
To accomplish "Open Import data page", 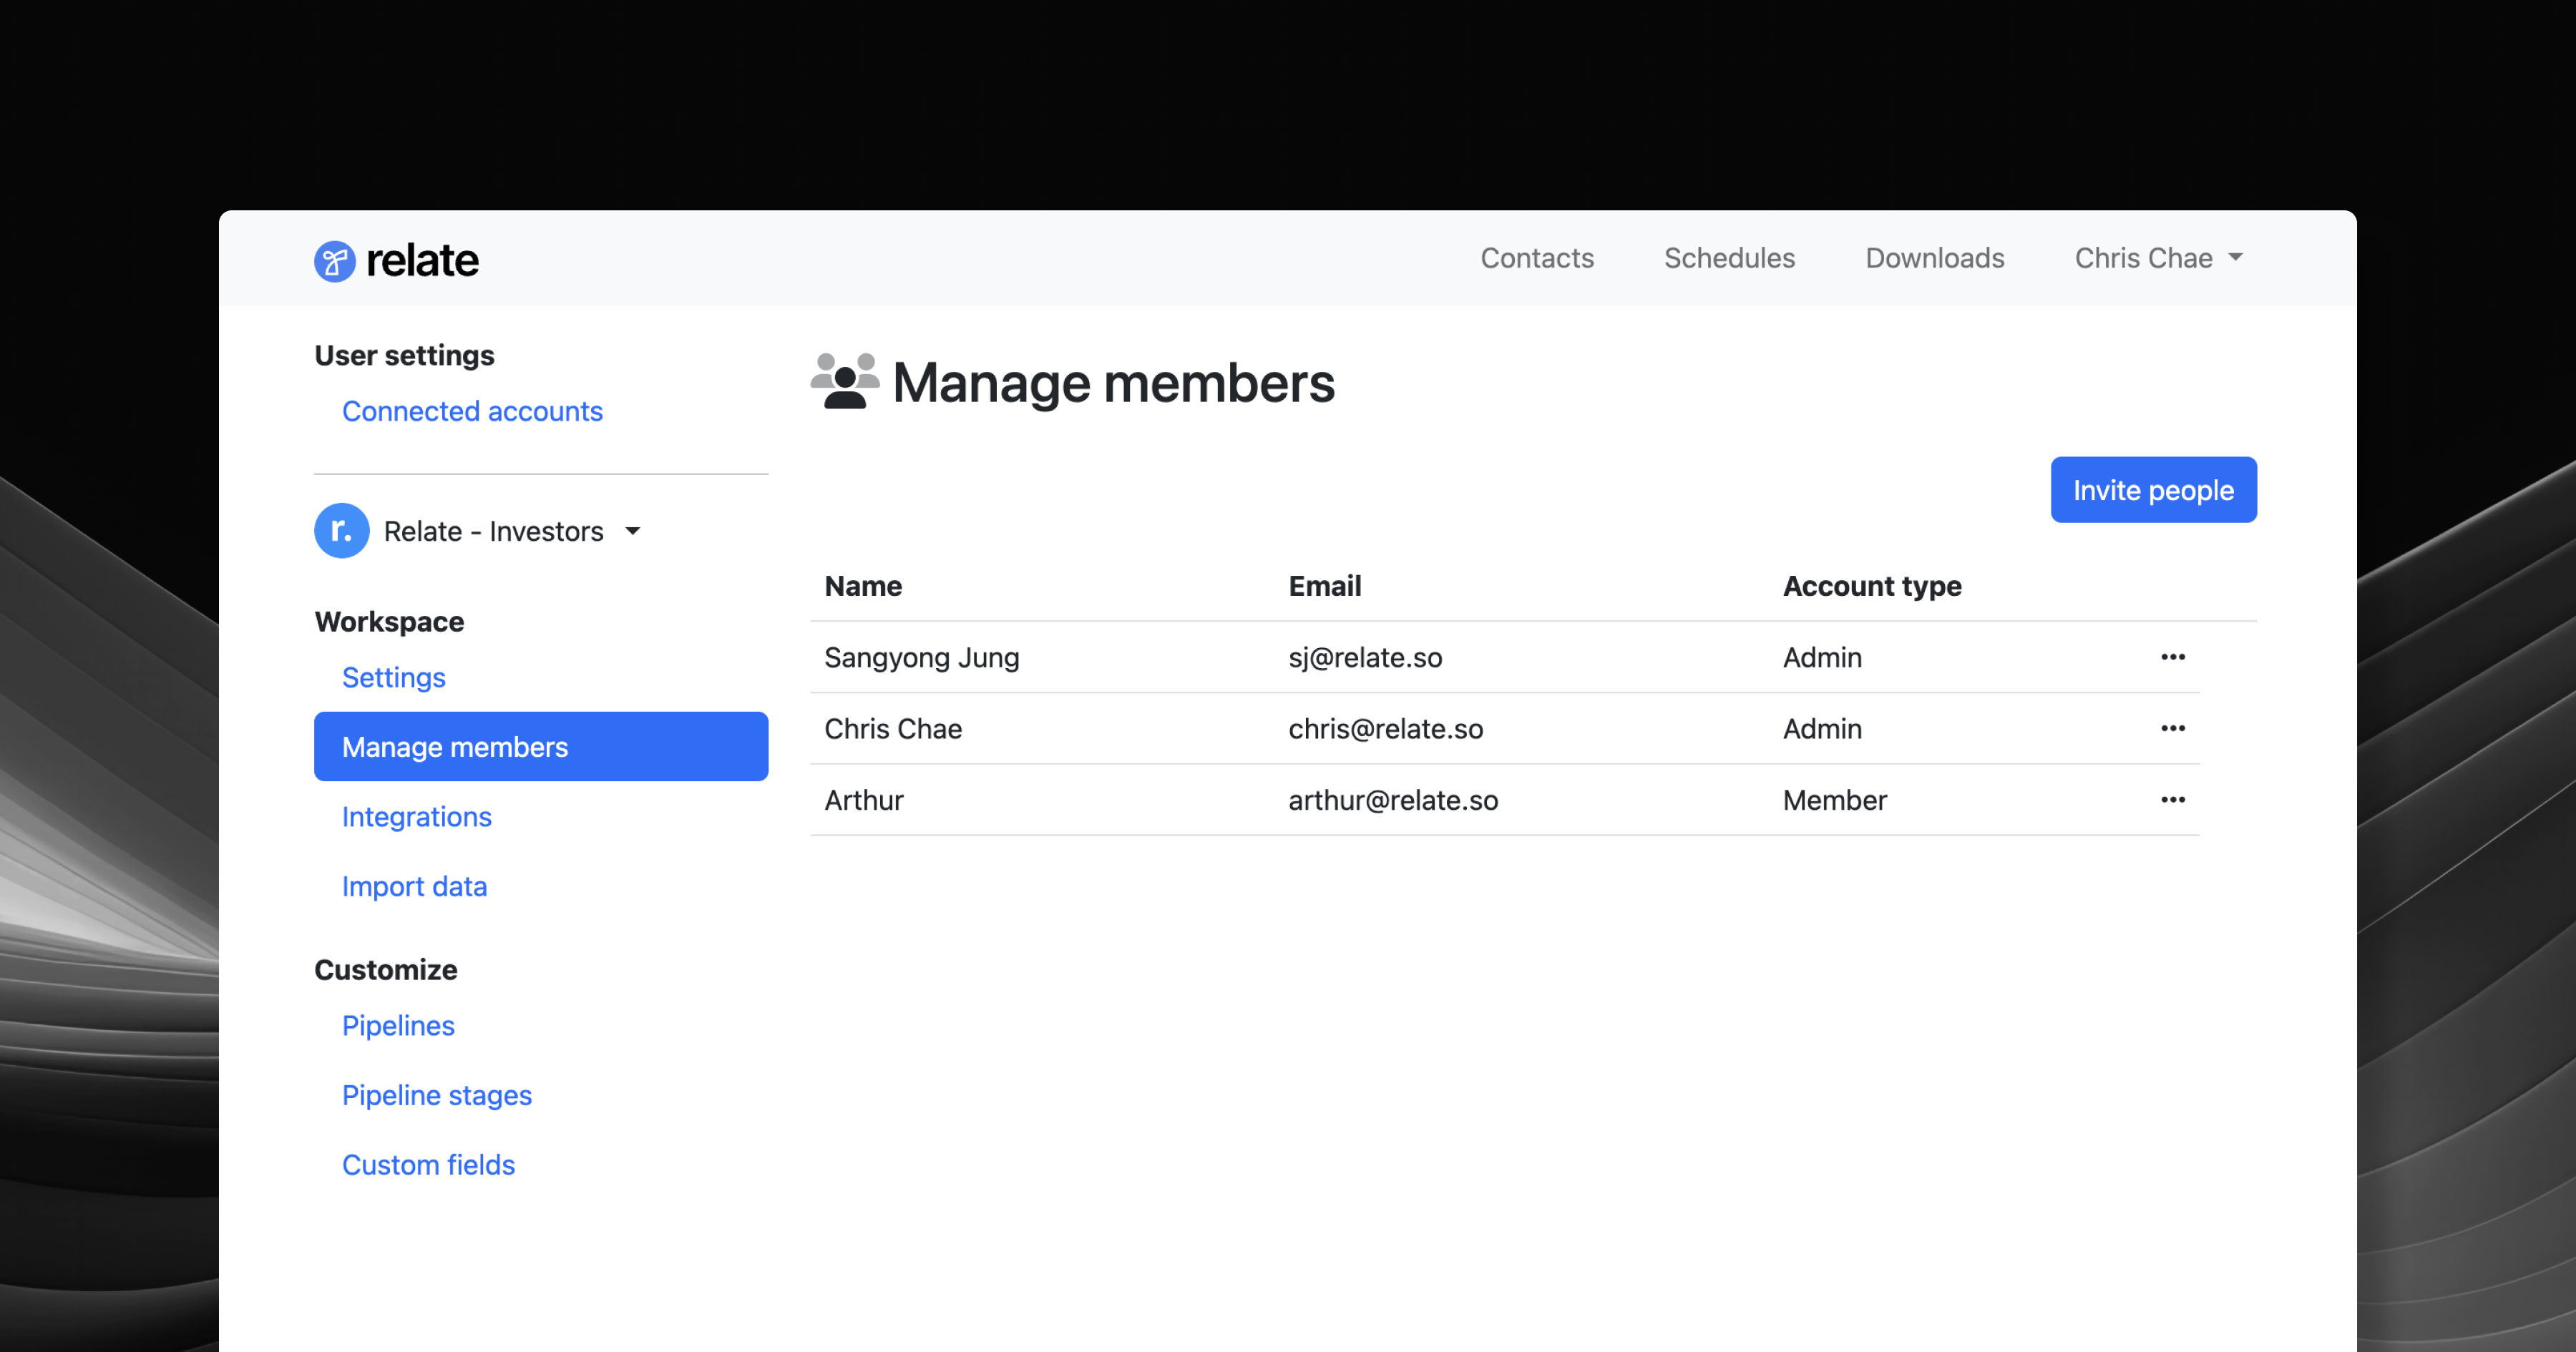I will (x=414, y=886).
